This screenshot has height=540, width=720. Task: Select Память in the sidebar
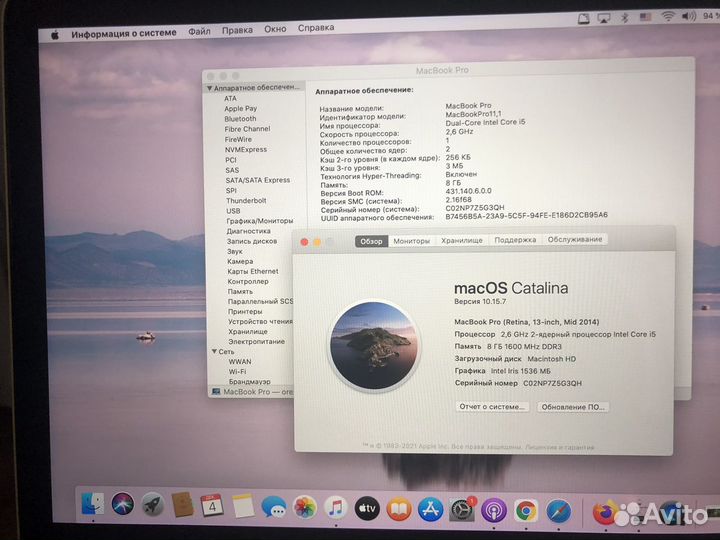point(240,292)
